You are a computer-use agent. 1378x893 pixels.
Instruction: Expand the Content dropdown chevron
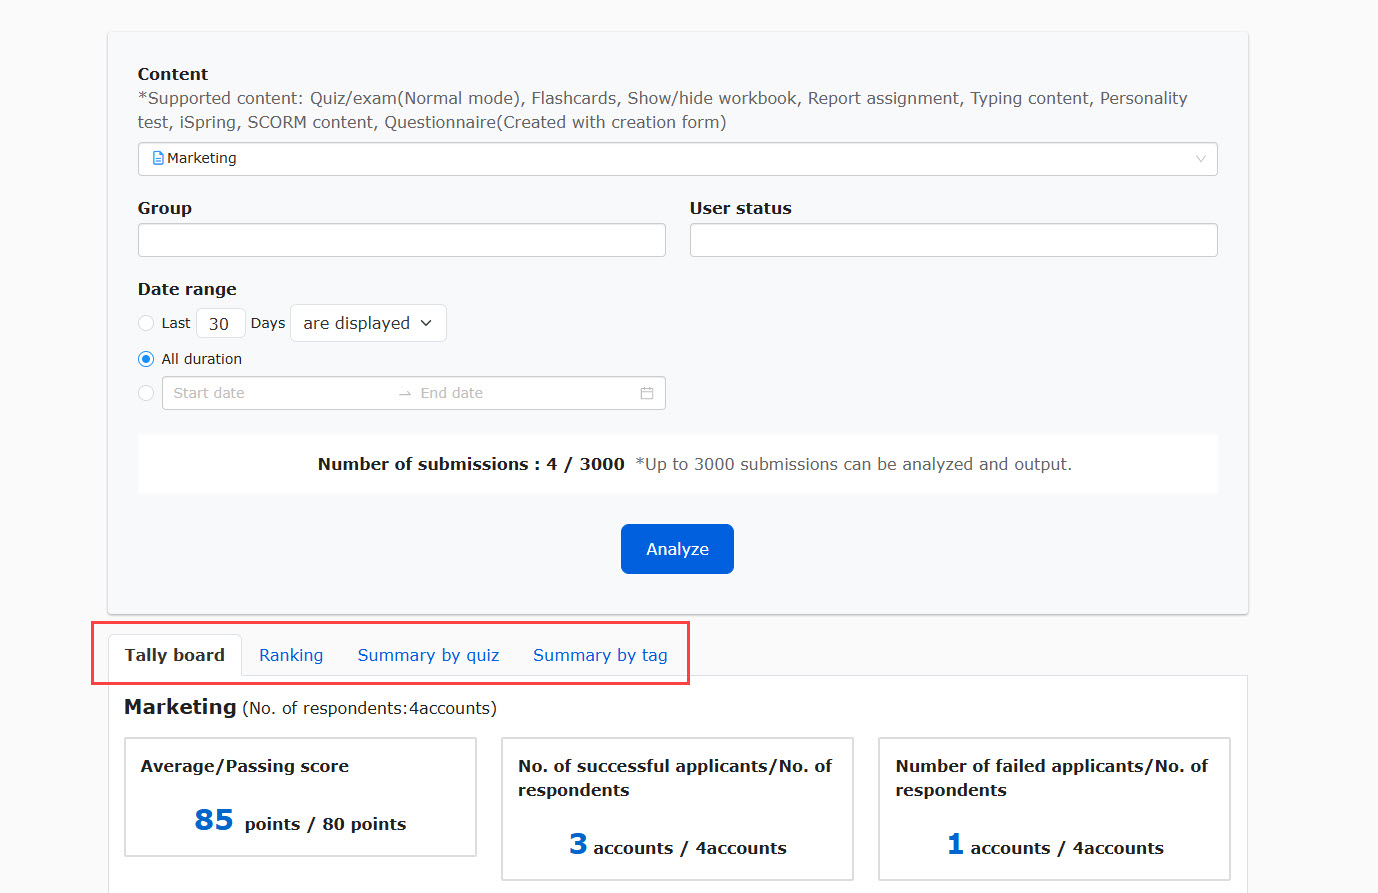coord(1200,159)
